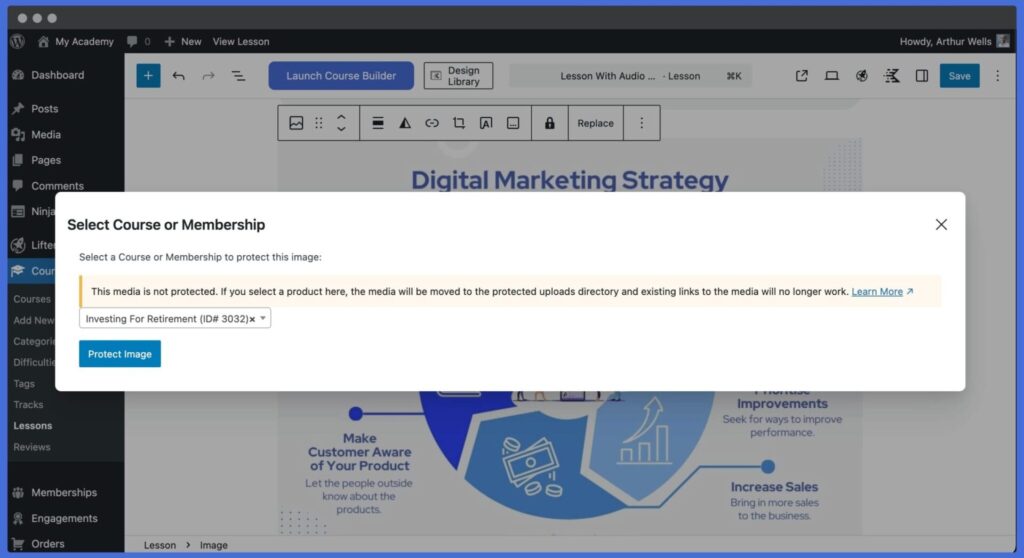Undo the last editor change

point(178,76)
